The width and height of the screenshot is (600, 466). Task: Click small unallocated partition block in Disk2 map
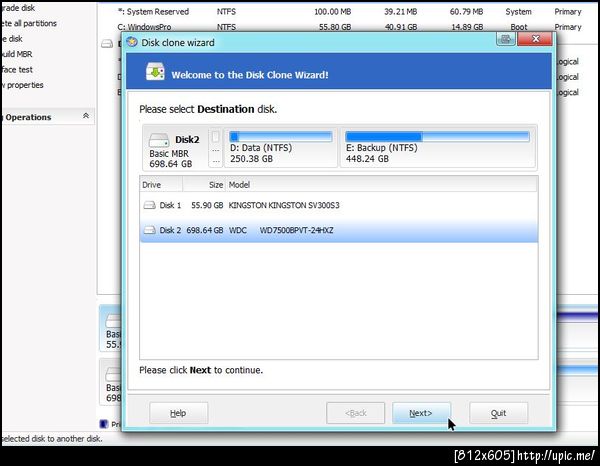pos(215,148)
